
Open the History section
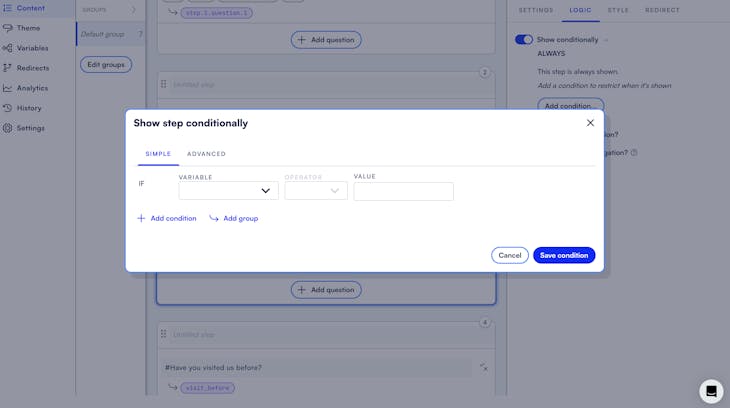pos(29,108)
